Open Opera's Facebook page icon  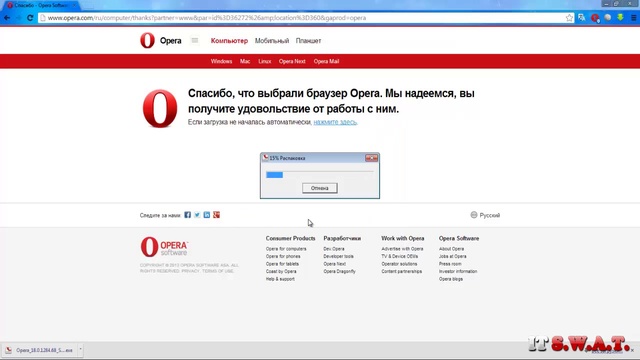pos(187,215)
